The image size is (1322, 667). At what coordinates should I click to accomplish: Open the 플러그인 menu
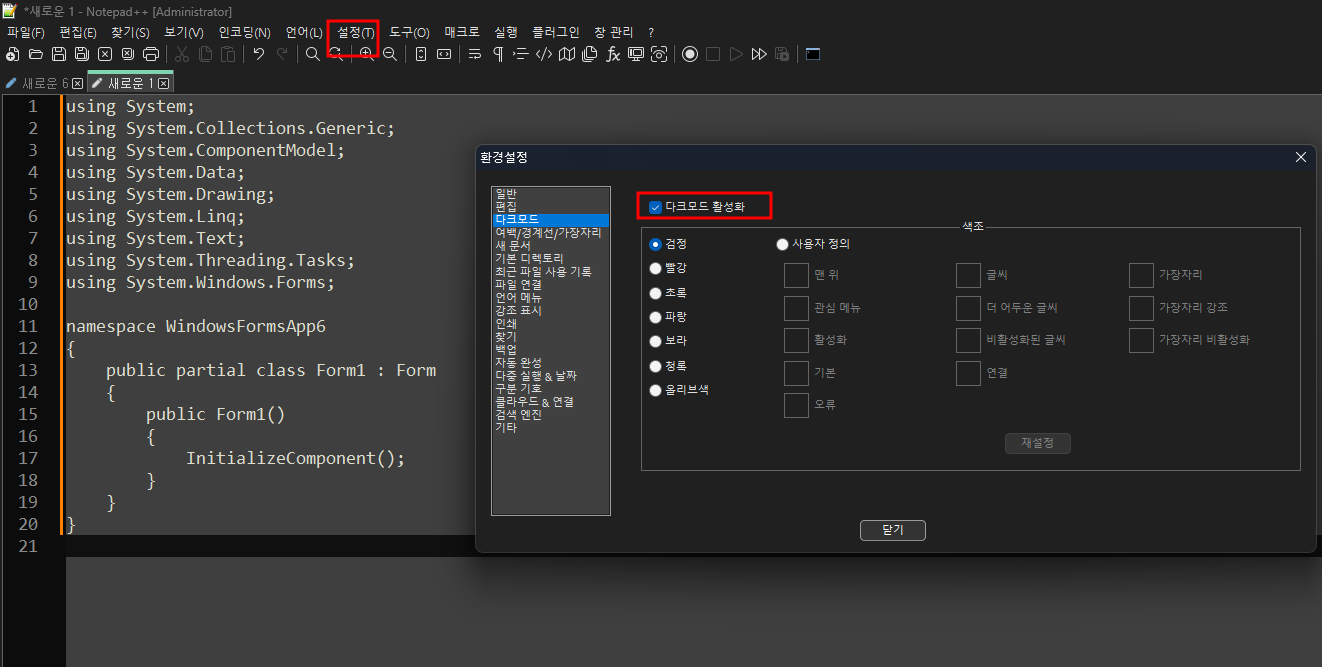click(x=556, y=32)
